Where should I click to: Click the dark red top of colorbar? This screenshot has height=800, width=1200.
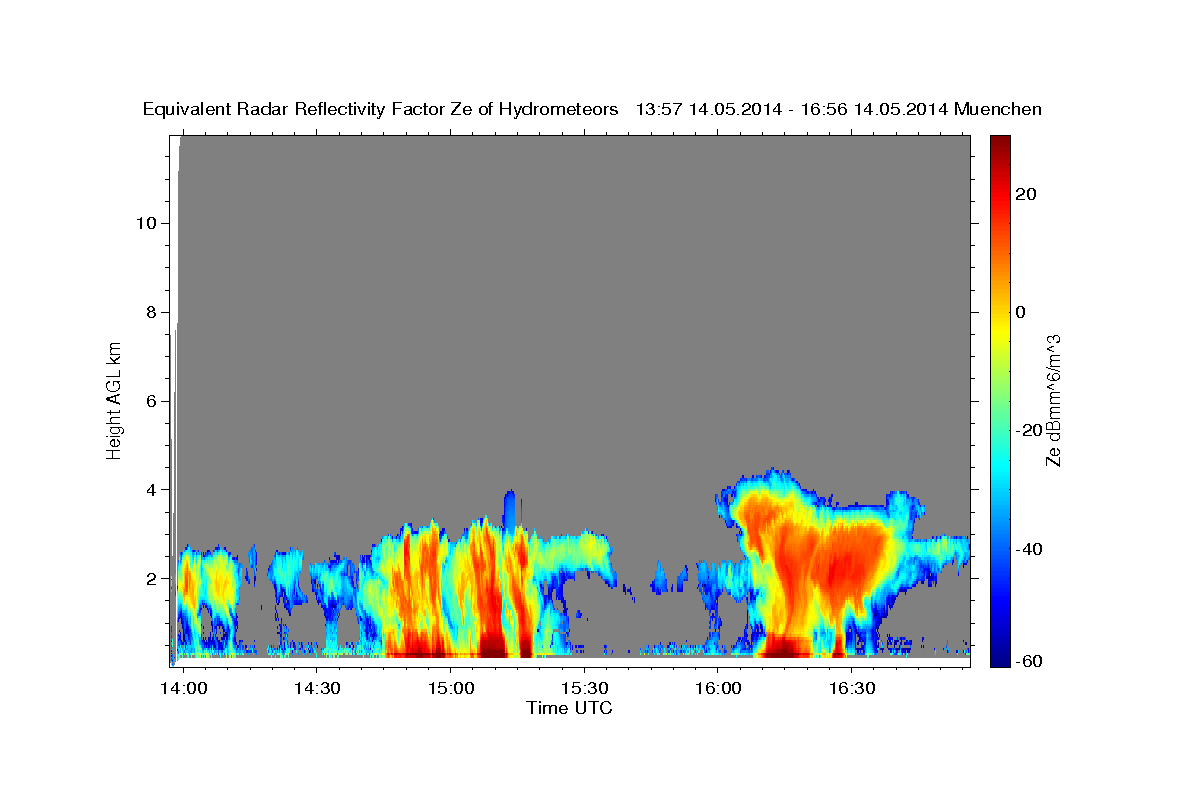tap(998, 145)
